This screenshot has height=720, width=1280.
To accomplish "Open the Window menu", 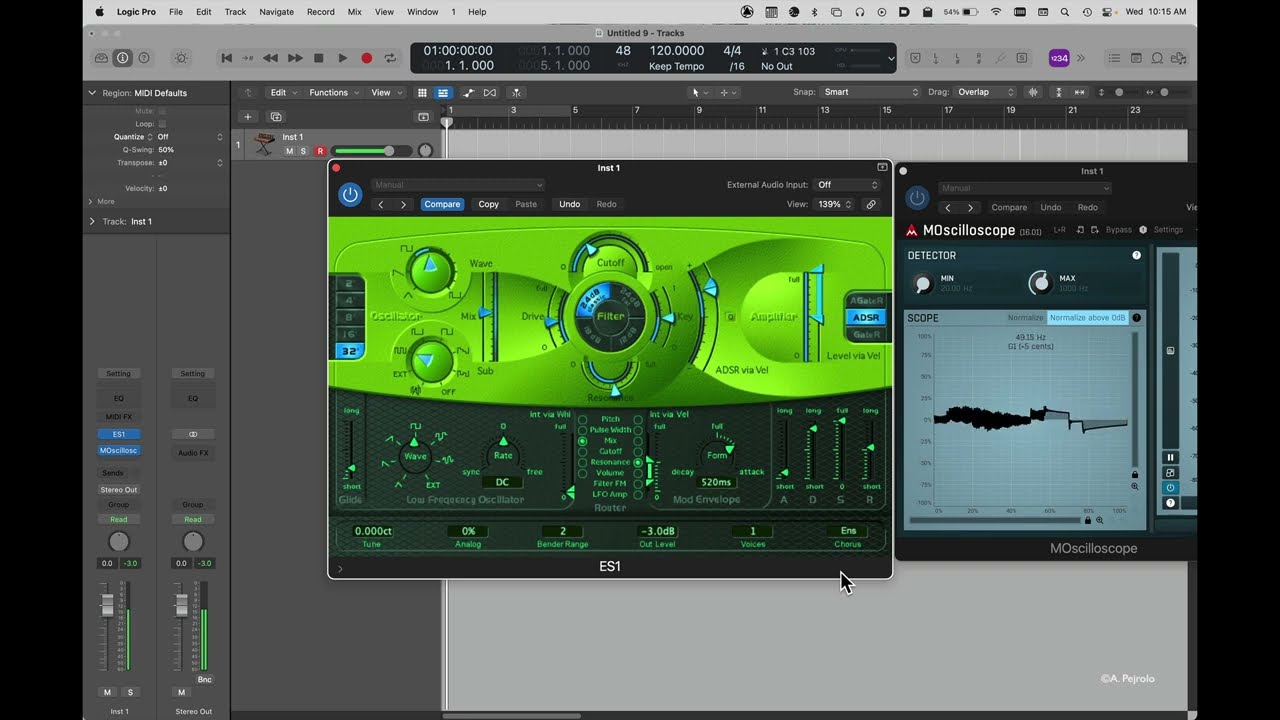I will click(x=422, y=12).
